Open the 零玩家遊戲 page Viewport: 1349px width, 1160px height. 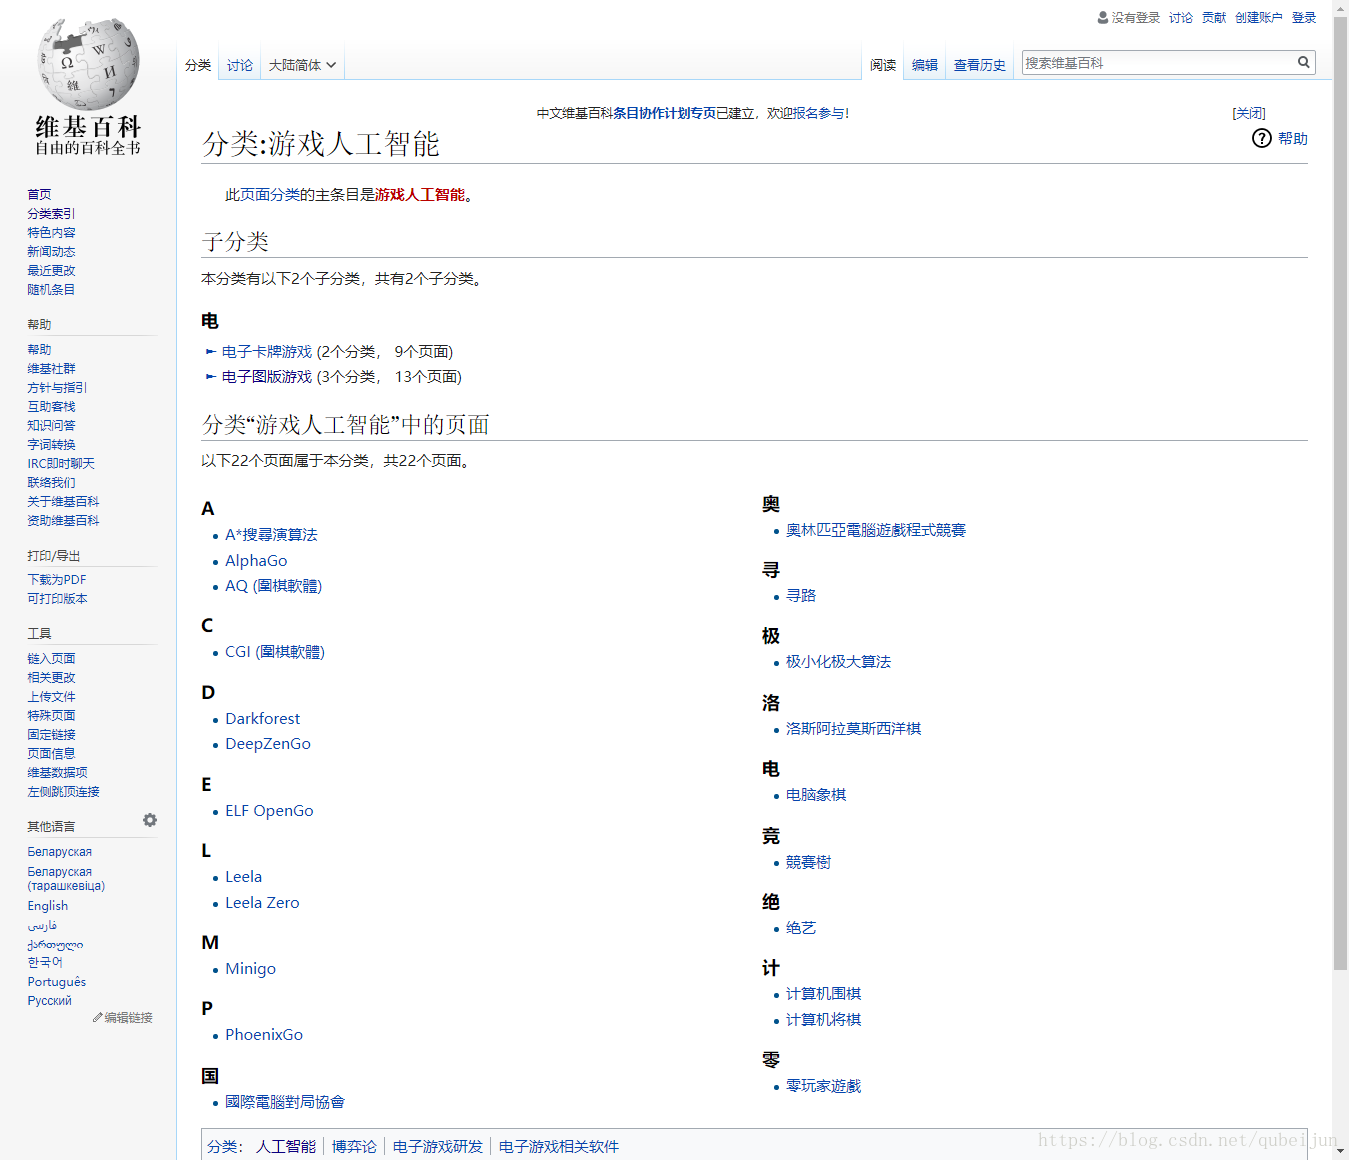coord(823,1086)
